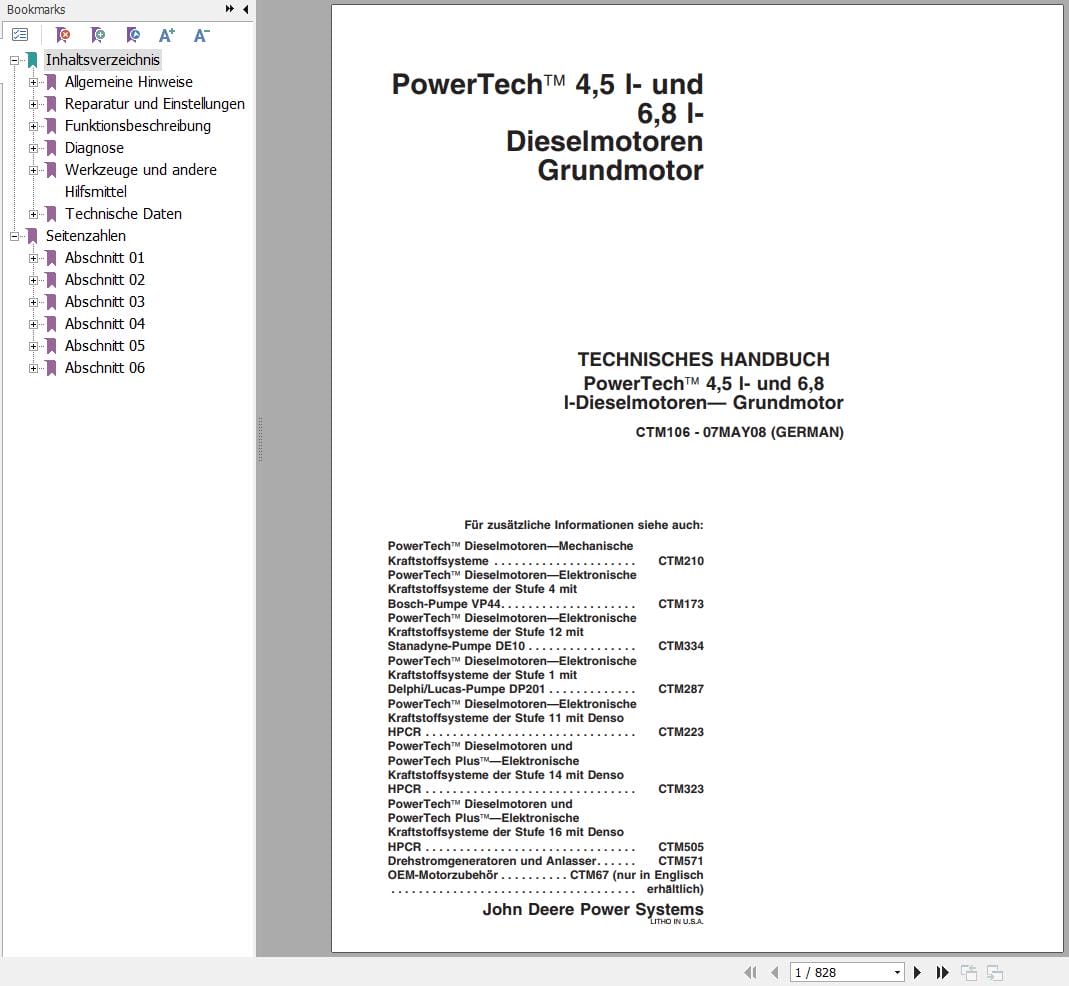Click the panel splitter grip handle
This screenshot has height=986, width=1069.
(x=260, y=439)
